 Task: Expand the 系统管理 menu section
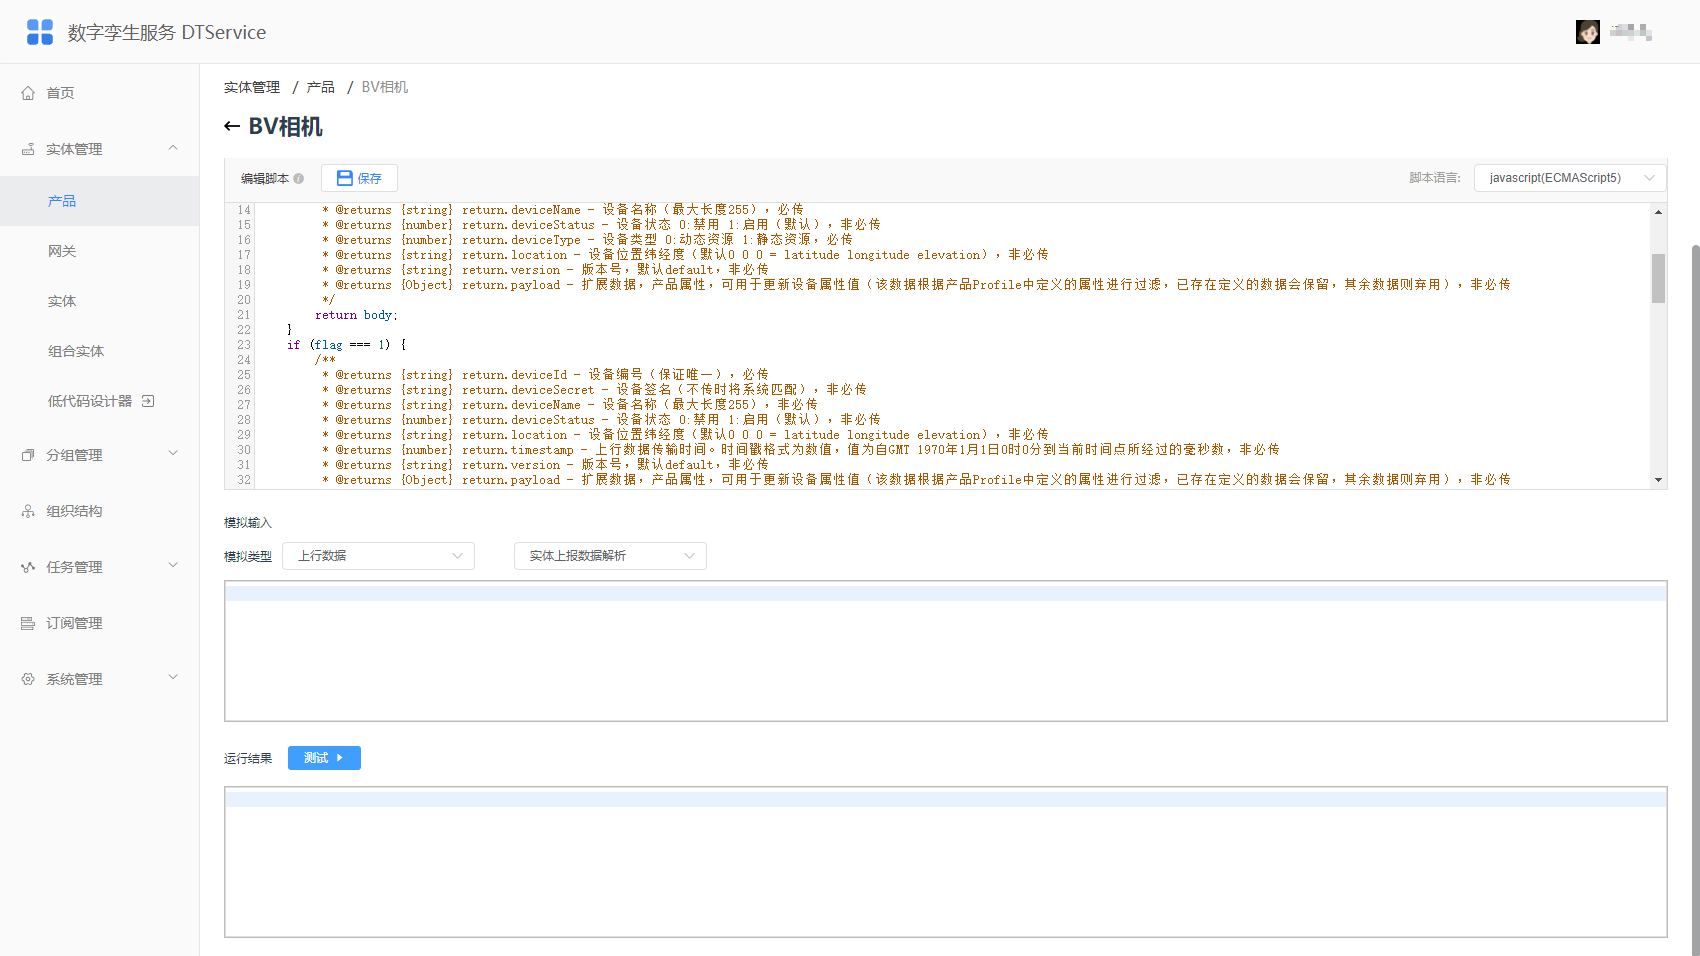(x=173, y=678)
